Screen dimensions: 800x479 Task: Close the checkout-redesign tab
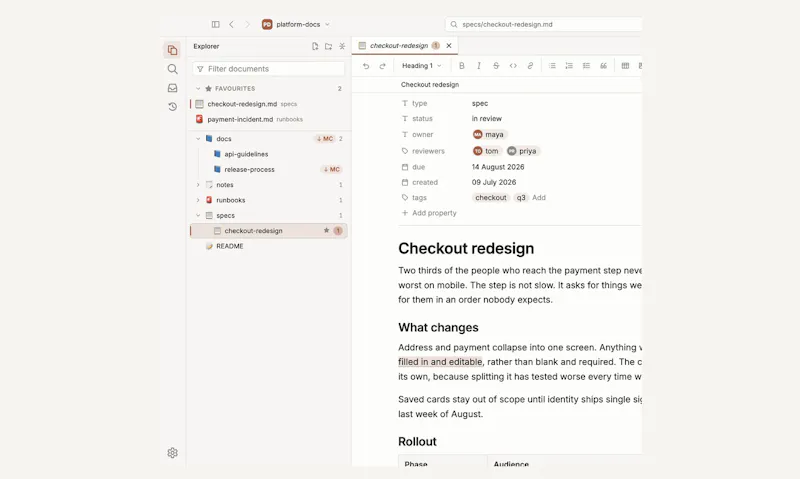449,45
